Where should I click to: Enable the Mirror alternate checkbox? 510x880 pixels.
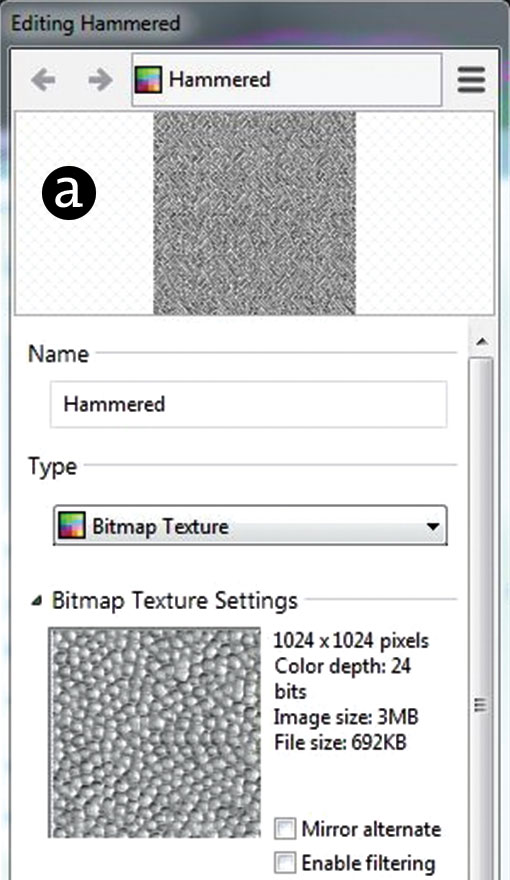[284, 828]
